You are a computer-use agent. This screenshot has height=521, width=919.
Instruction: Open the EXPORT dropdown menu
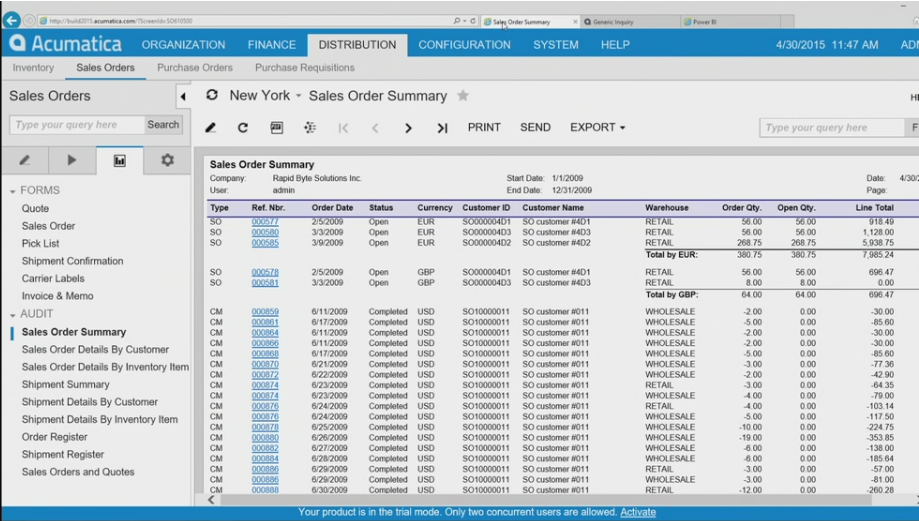coord(597,128)
